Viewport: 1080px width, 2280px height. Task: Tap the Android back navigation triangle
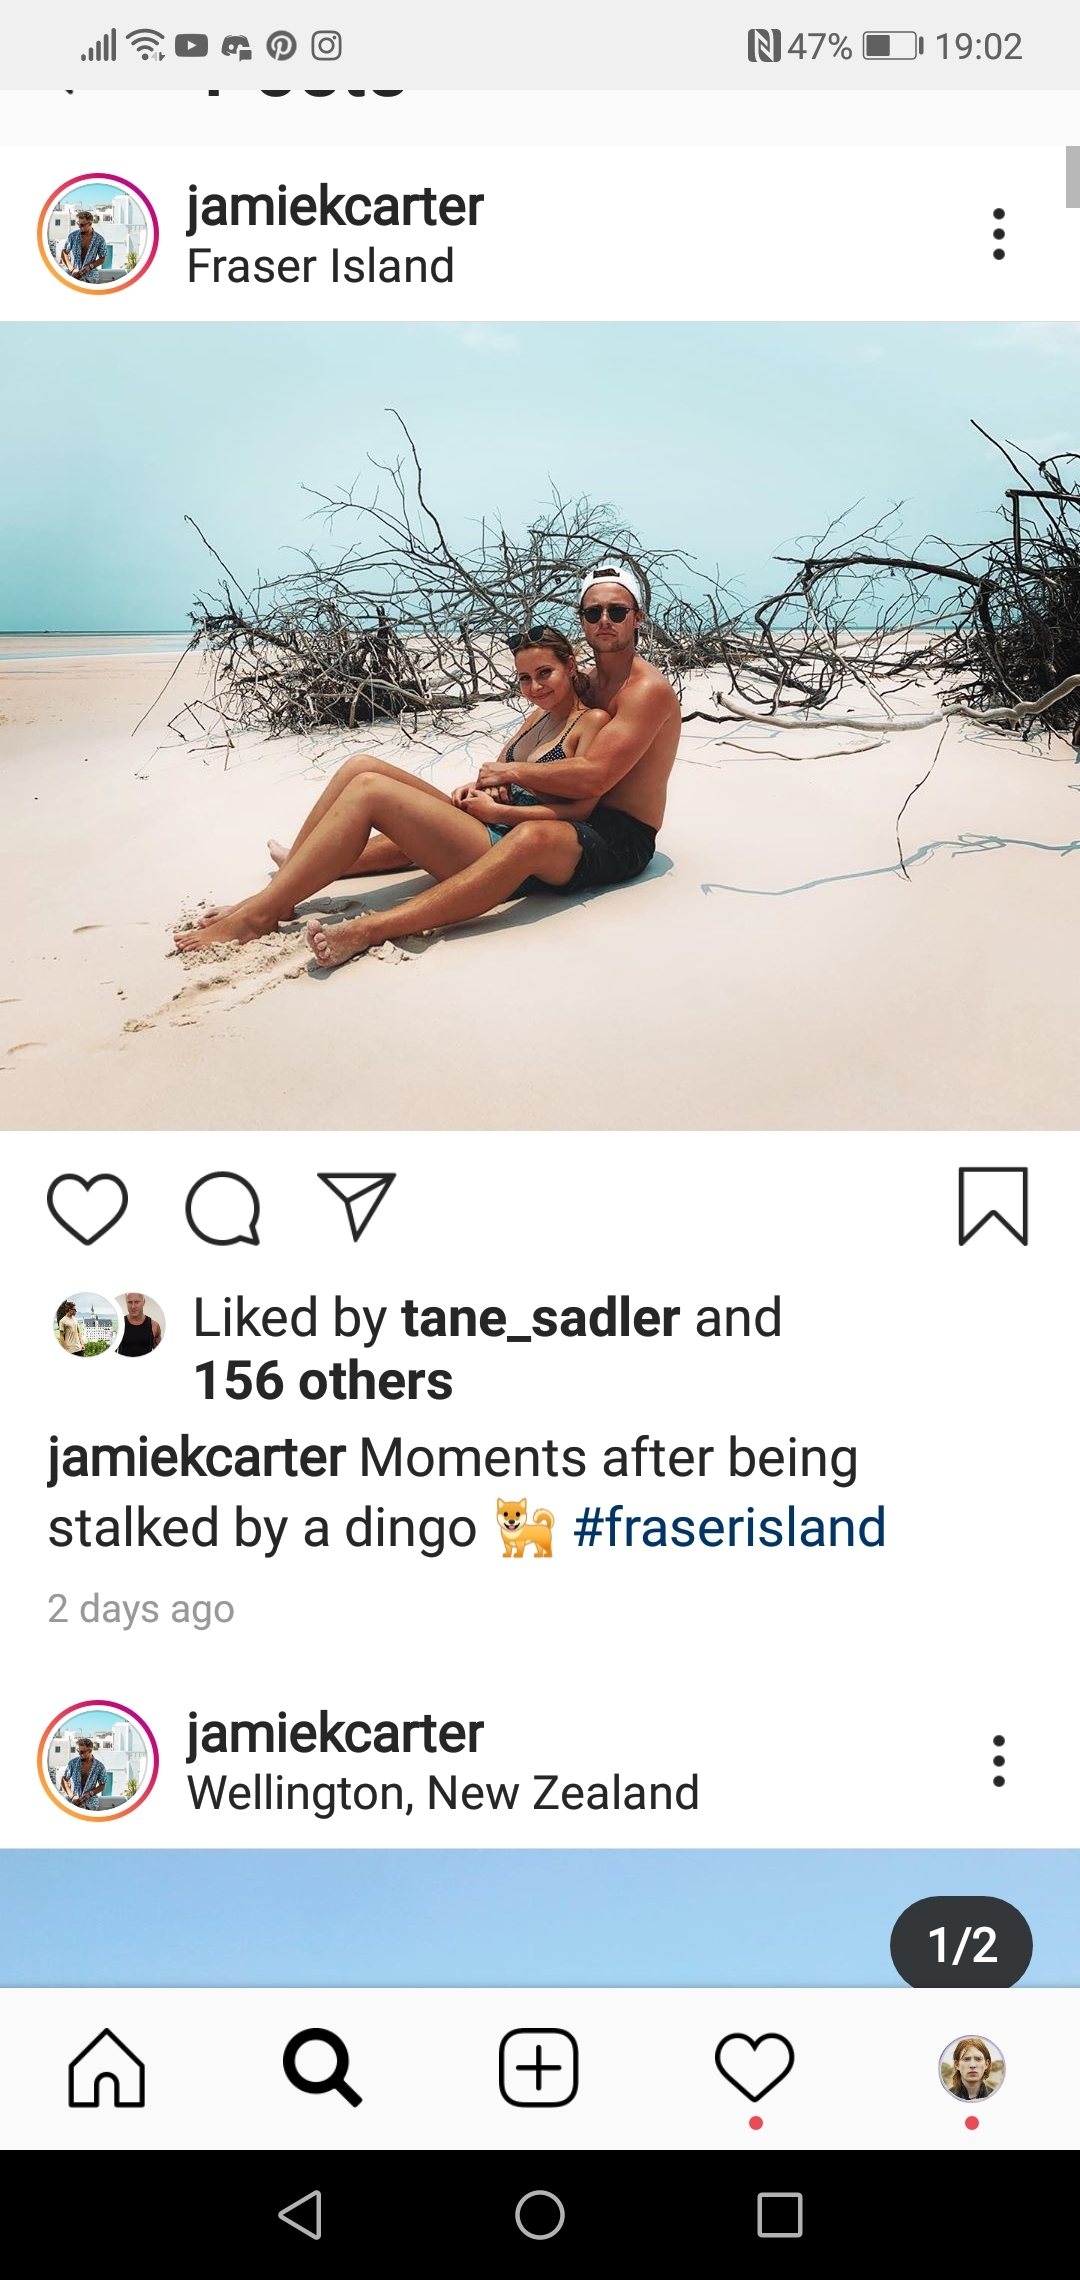[300, 2214]
